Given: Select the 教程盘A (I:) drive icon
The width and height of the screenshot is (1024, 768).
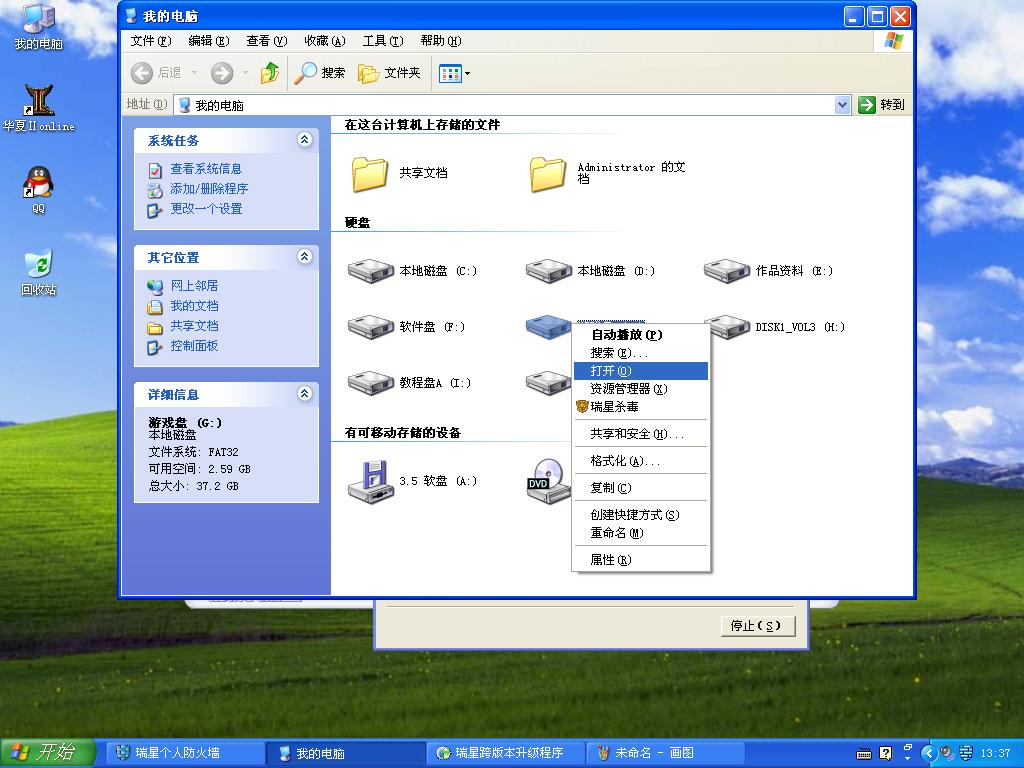Looking at the screenshot, I should coord(370,383).
